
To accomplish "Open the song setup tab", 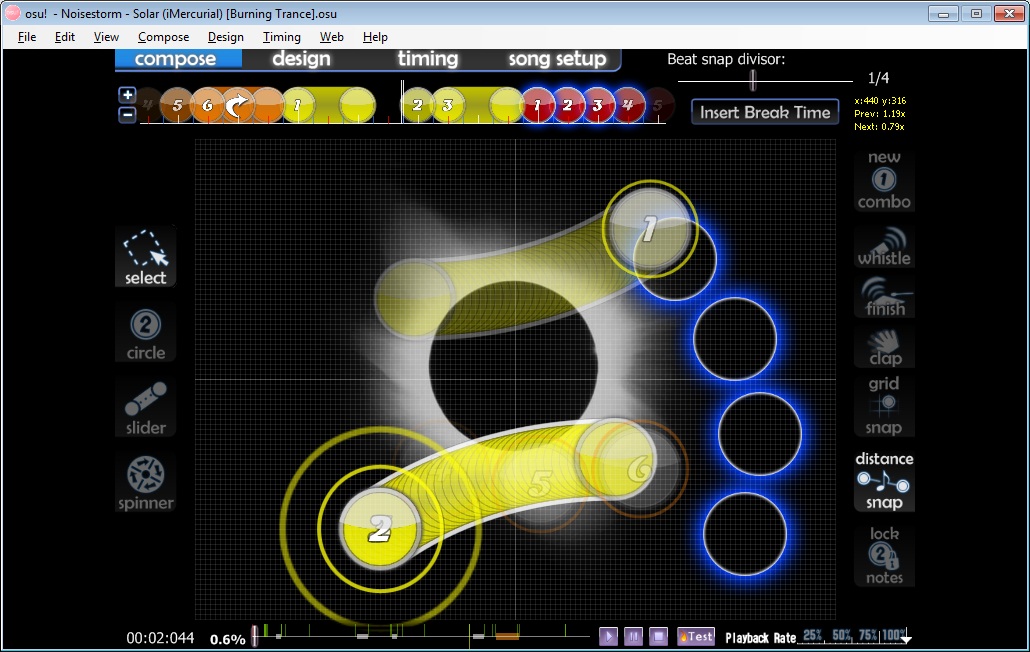I will [557, 59].
